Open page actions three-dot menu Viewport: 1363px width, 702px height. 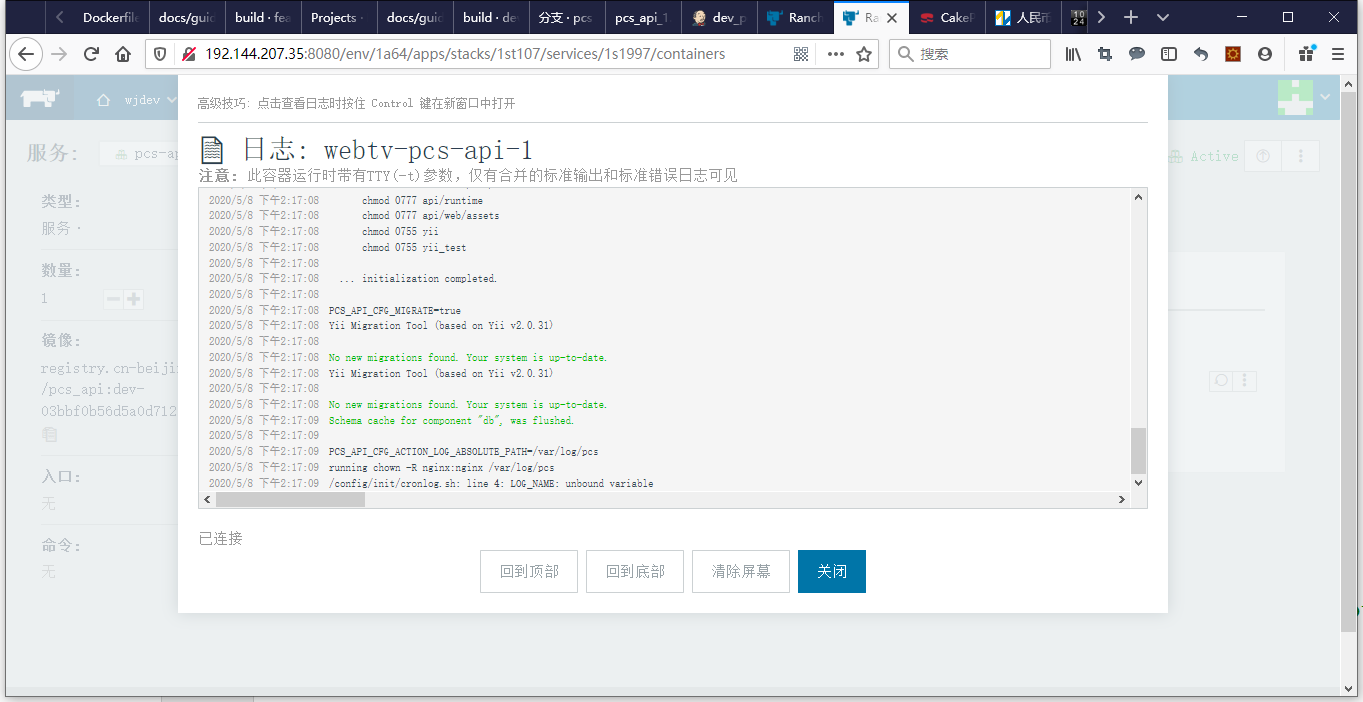point(834,54)
